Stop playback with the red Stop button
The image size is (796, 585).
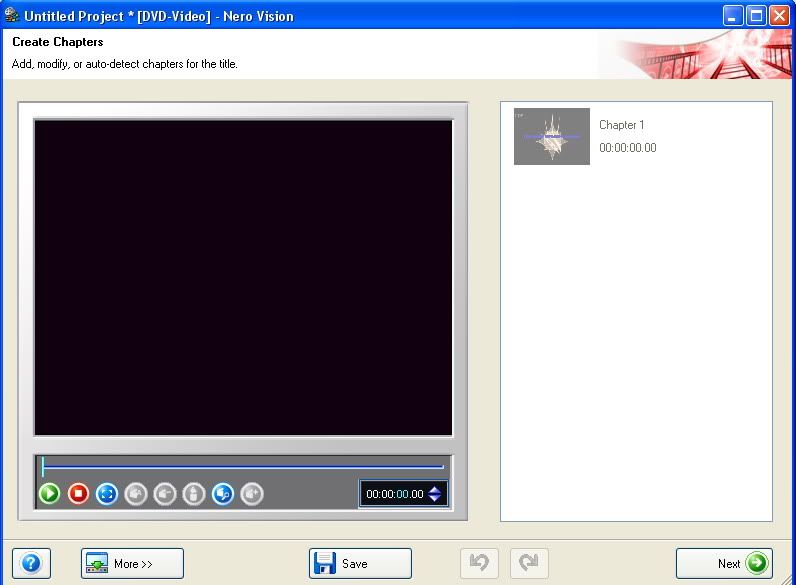tap(78, 494)
